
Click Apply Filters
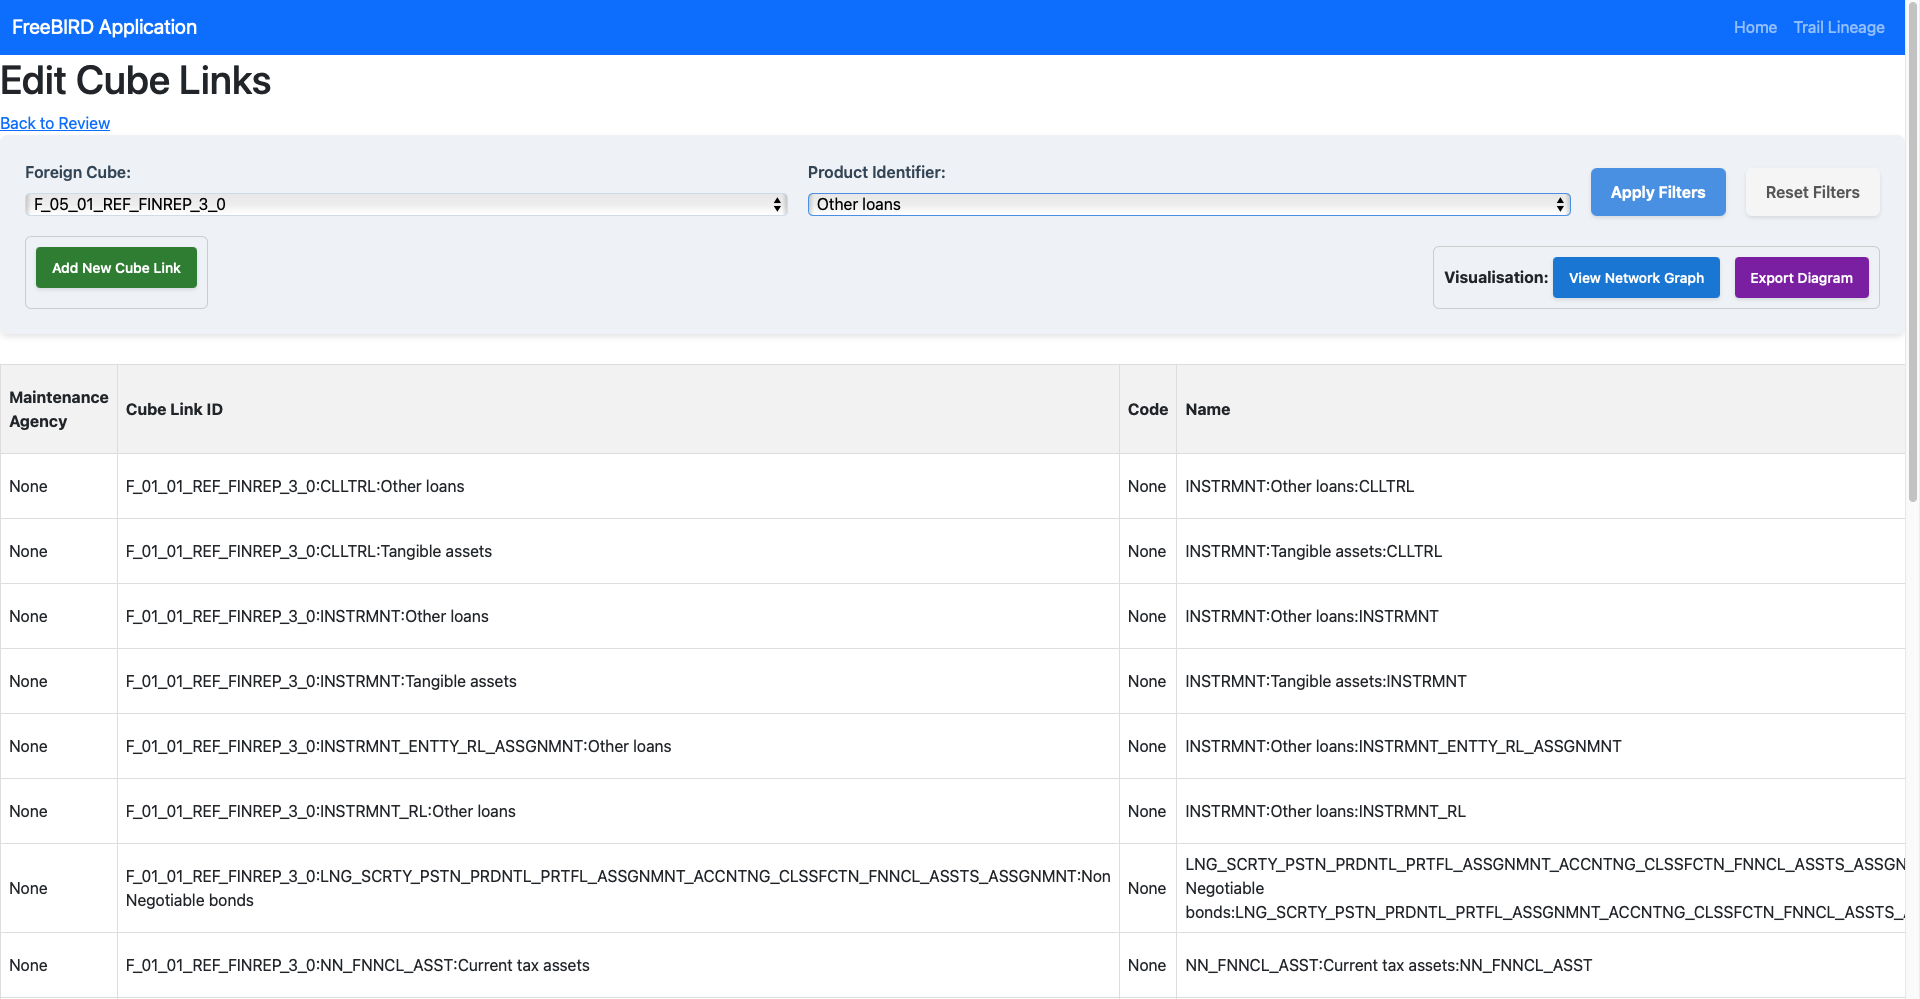click(x=1657, y=192)
